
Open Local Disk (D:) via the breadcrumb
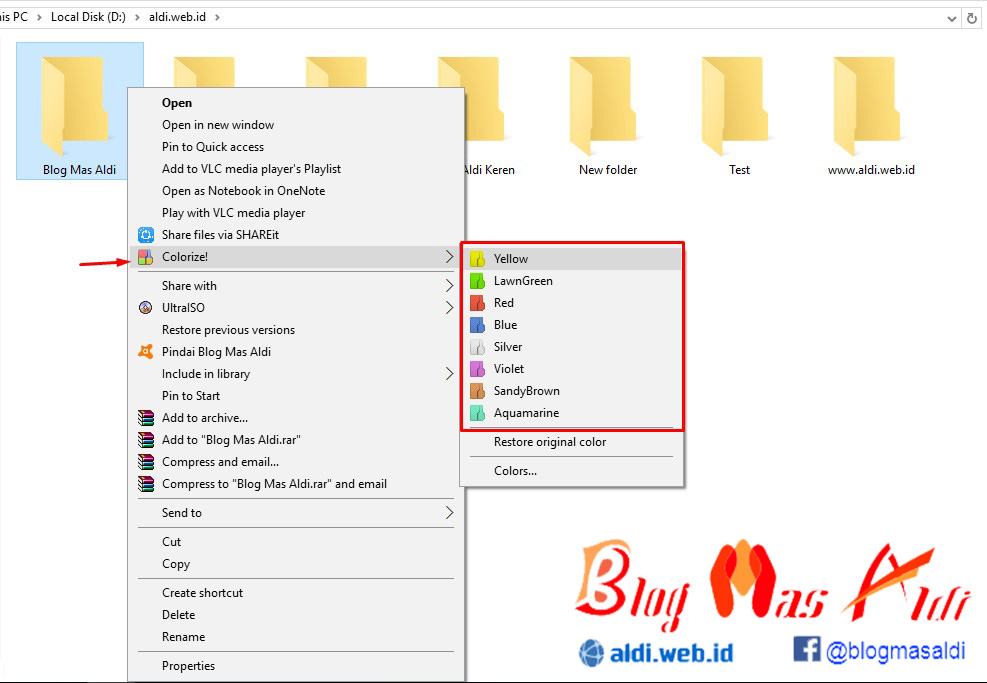point(88,16)
